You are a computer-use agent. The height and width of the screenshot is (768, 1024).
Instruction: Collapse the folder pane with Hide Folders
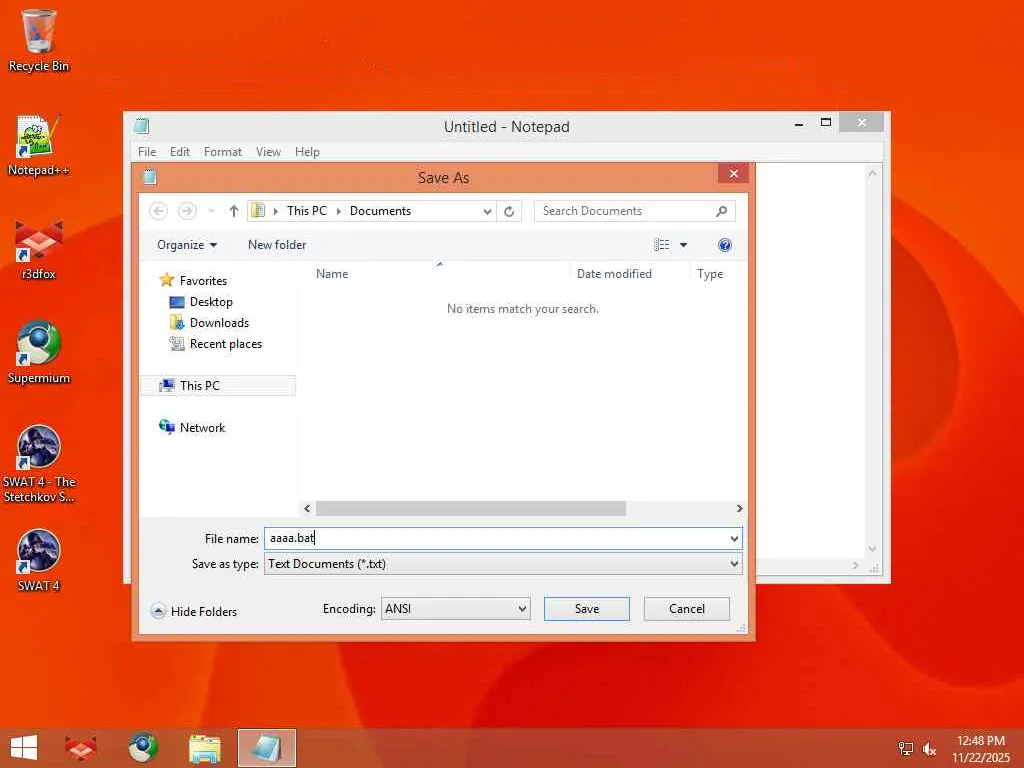[194, 611]
